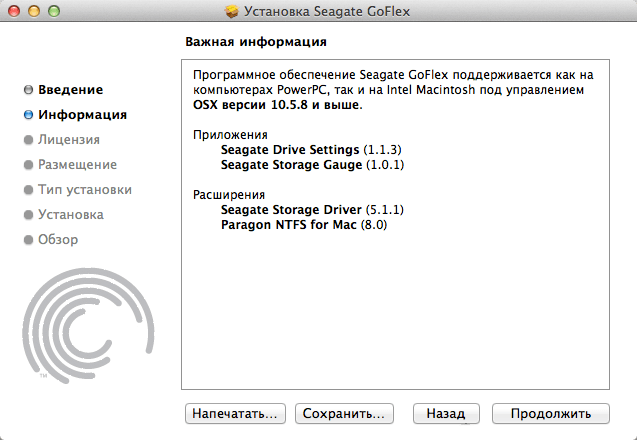Close the installer with red button
This screenshot has width=637, height=440.
14,11
